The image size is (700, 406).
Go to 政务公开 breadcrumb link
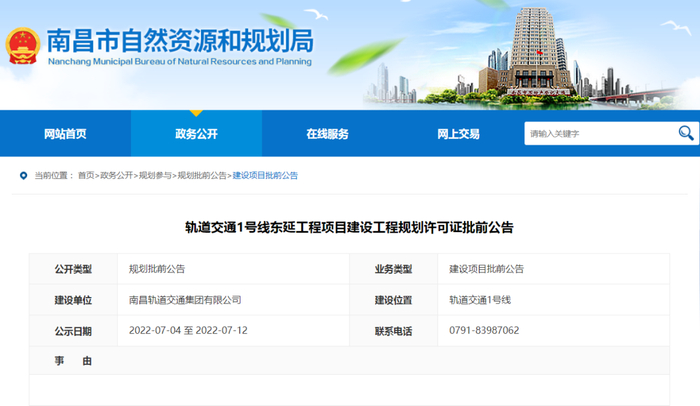[117, 176]
